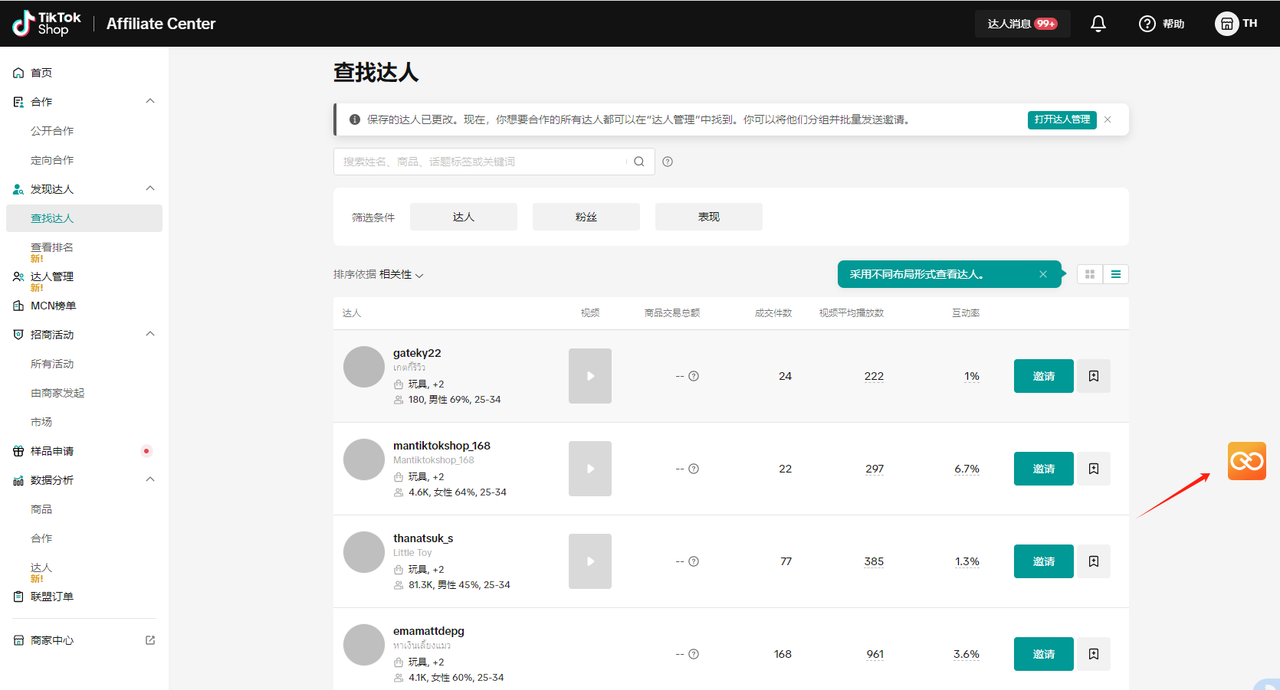Click the 互动率 column header
This screenshot has width=1280, height=690.
(x=965, y=313)
